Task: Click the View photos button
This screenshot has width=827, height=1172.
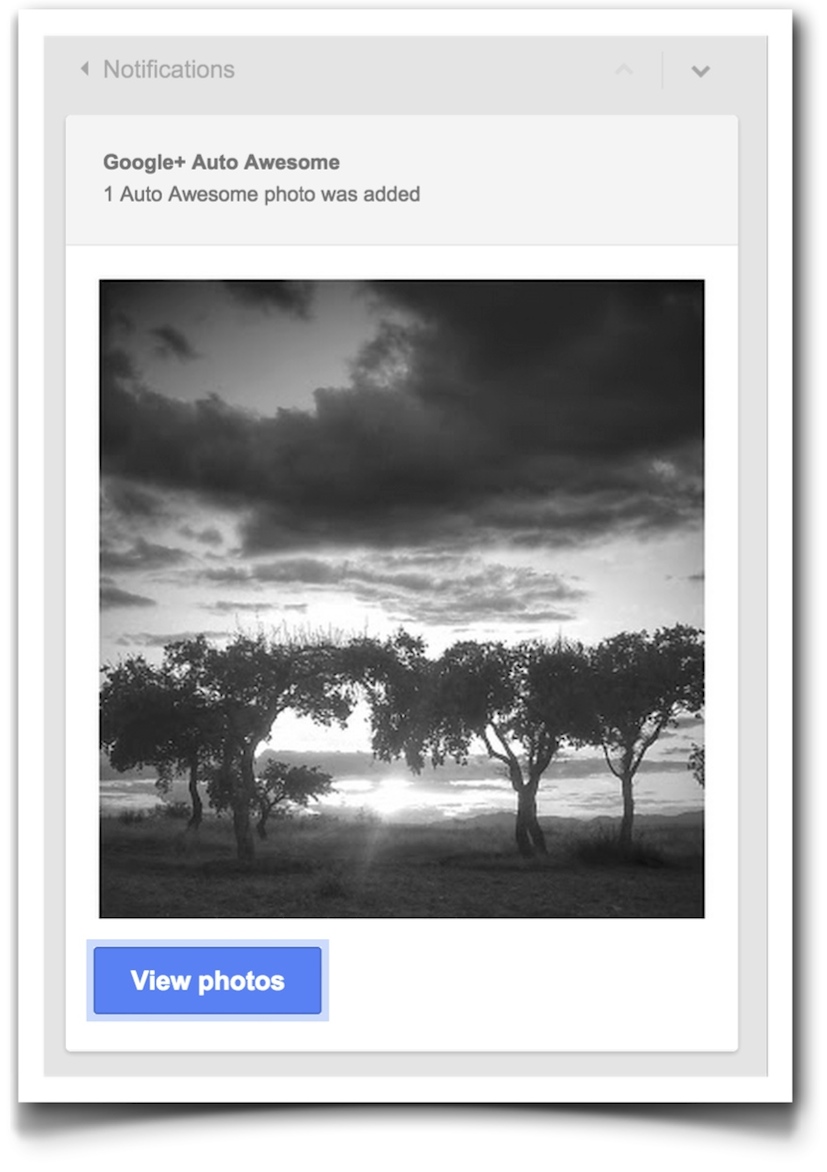Action: [x=207, y=981]
